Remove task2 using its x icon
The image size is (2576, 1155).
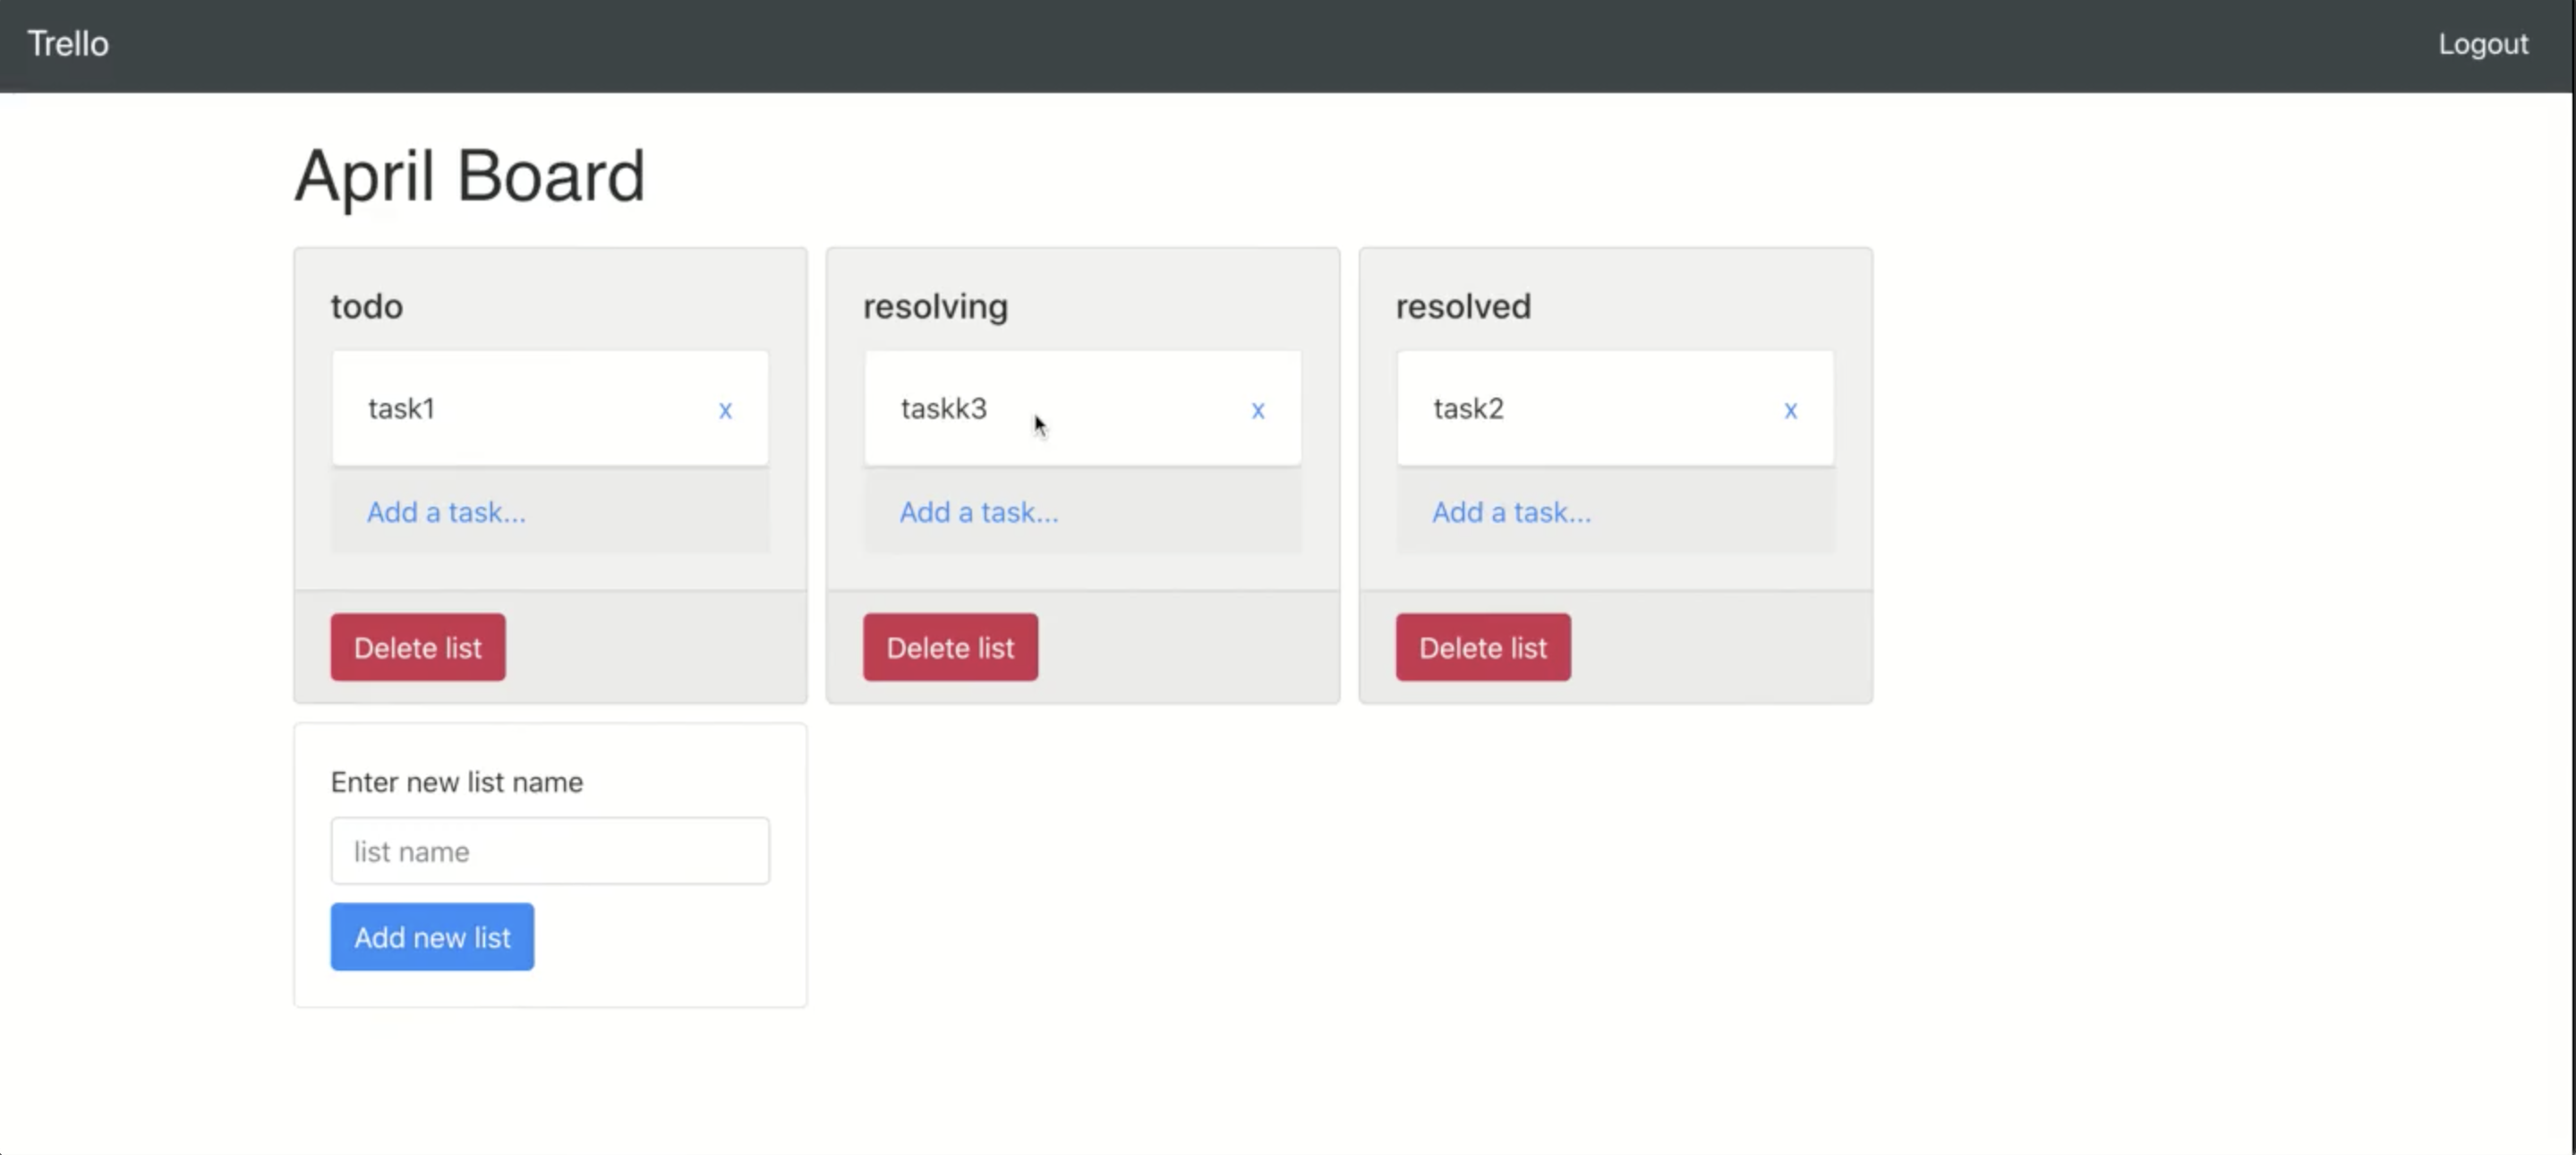pyautogui.click(x=1790, y=410)
